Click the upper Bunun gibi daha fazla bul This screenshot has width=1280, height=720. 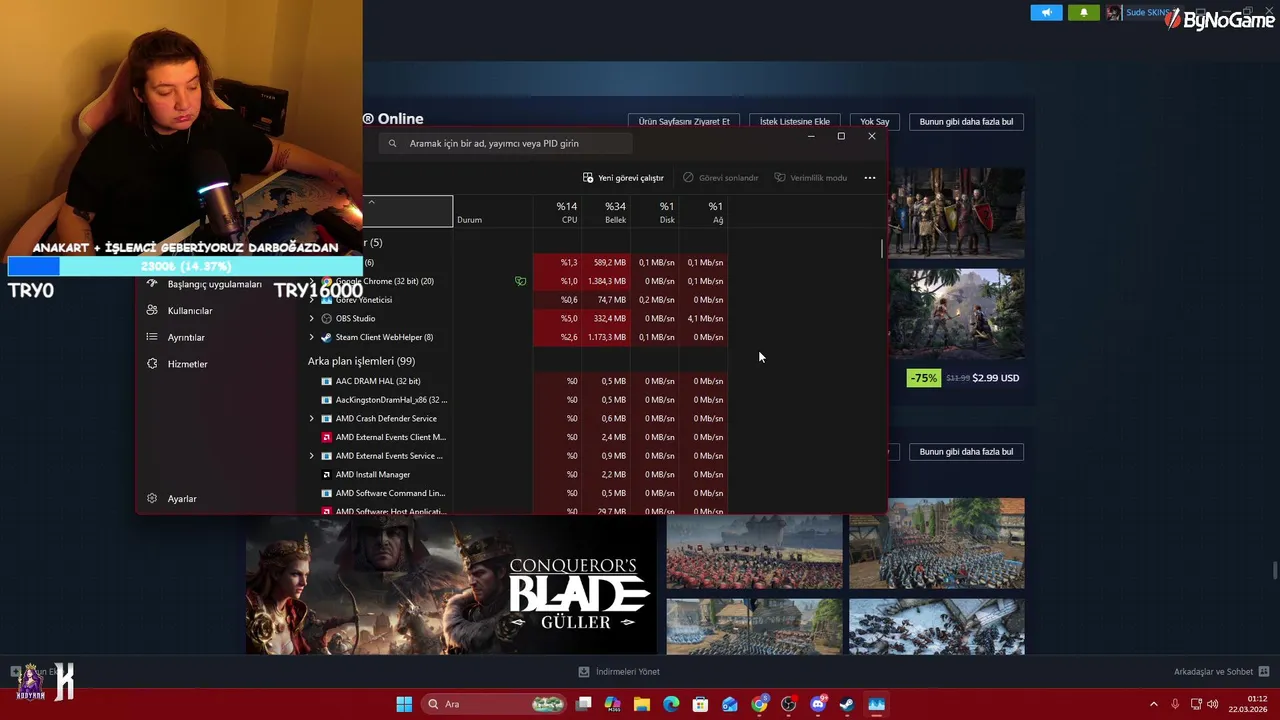click(x=966, y=122)
